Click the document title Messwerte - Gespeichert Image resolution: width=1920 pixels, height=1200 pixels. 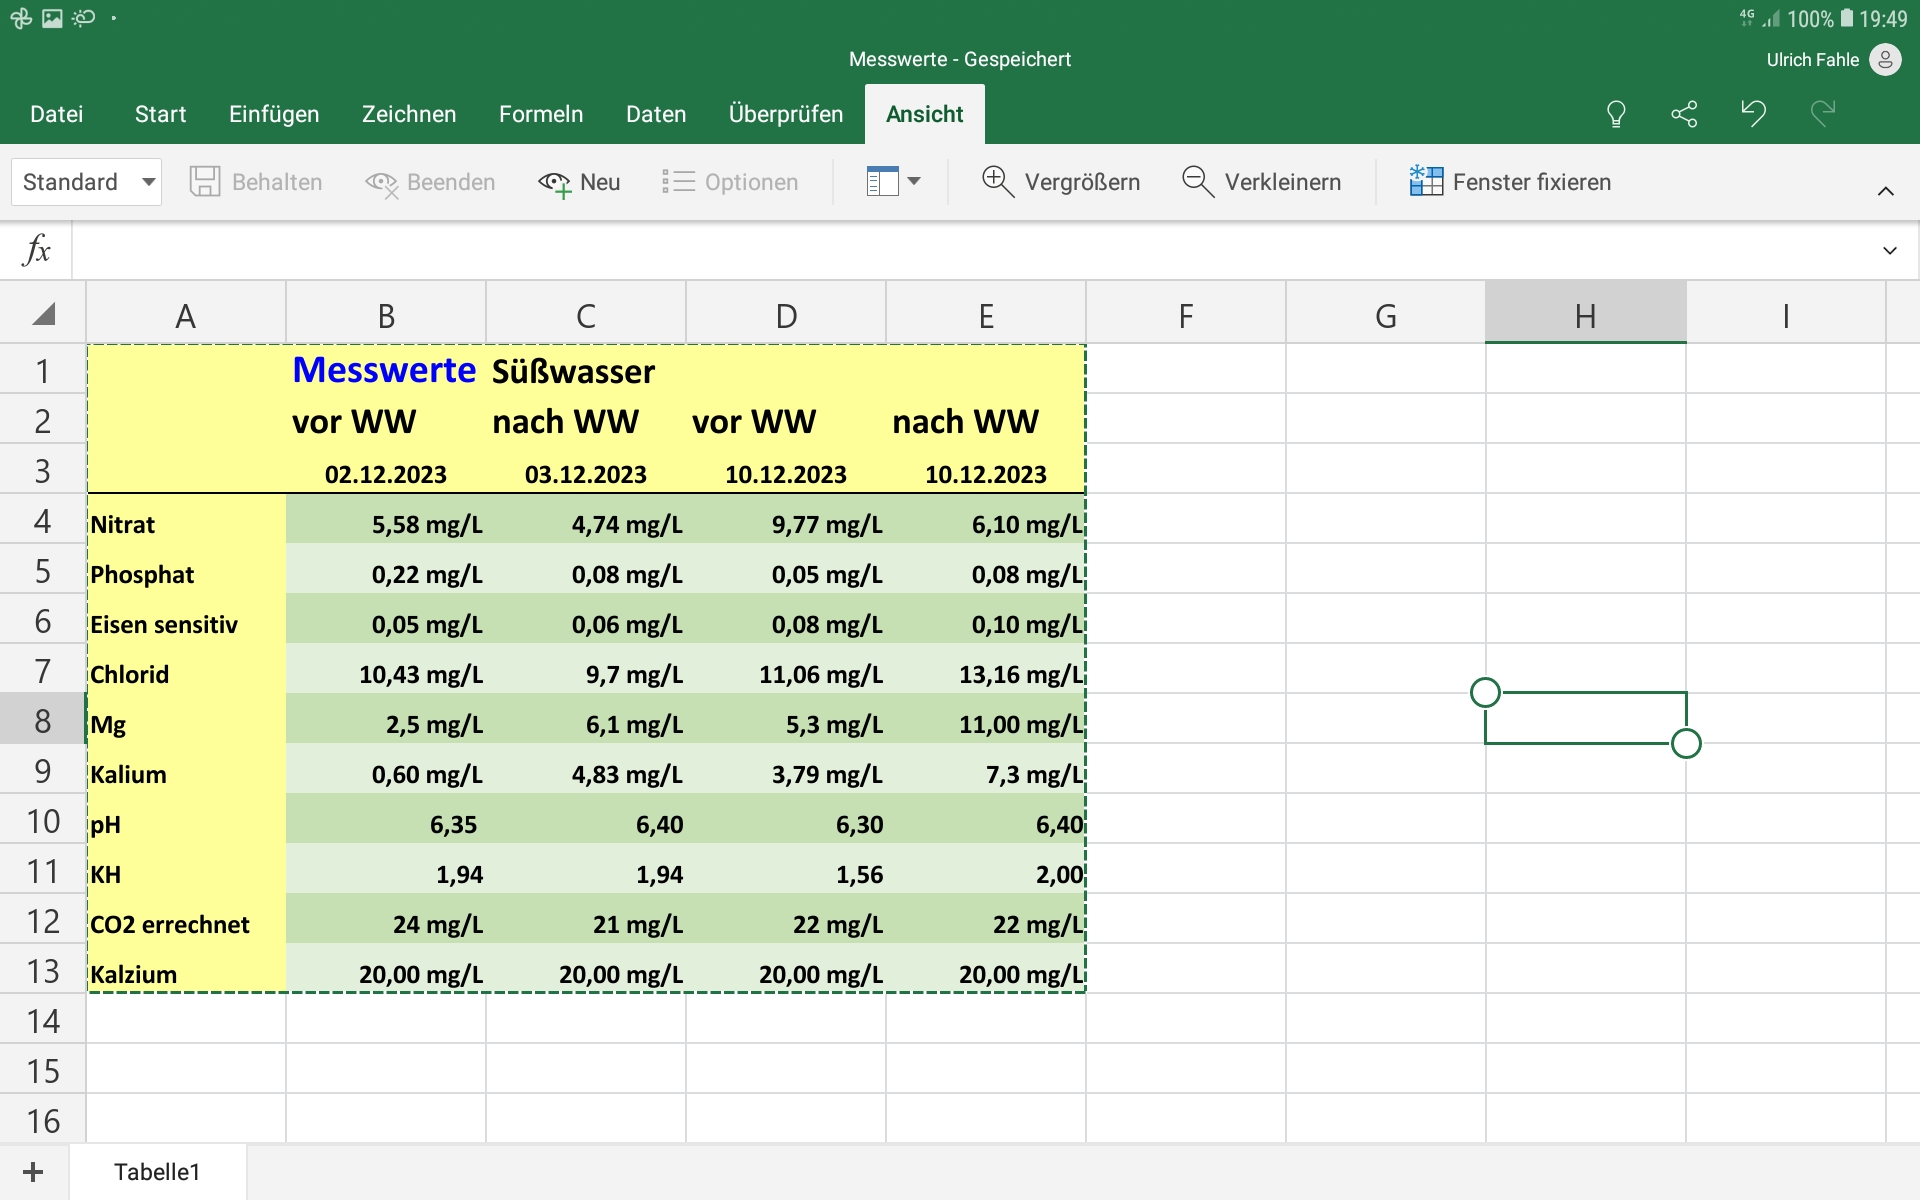point(960,59)
